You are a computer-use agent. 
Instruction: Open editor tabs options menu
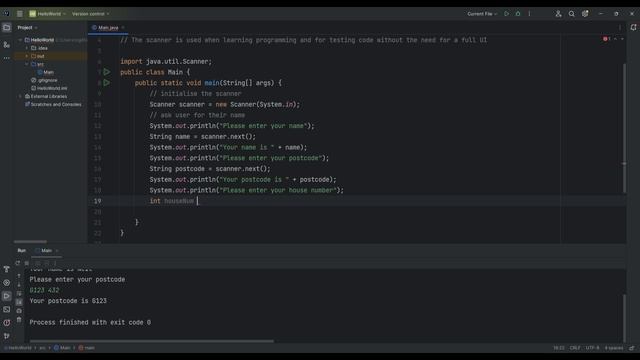[620, 27]
